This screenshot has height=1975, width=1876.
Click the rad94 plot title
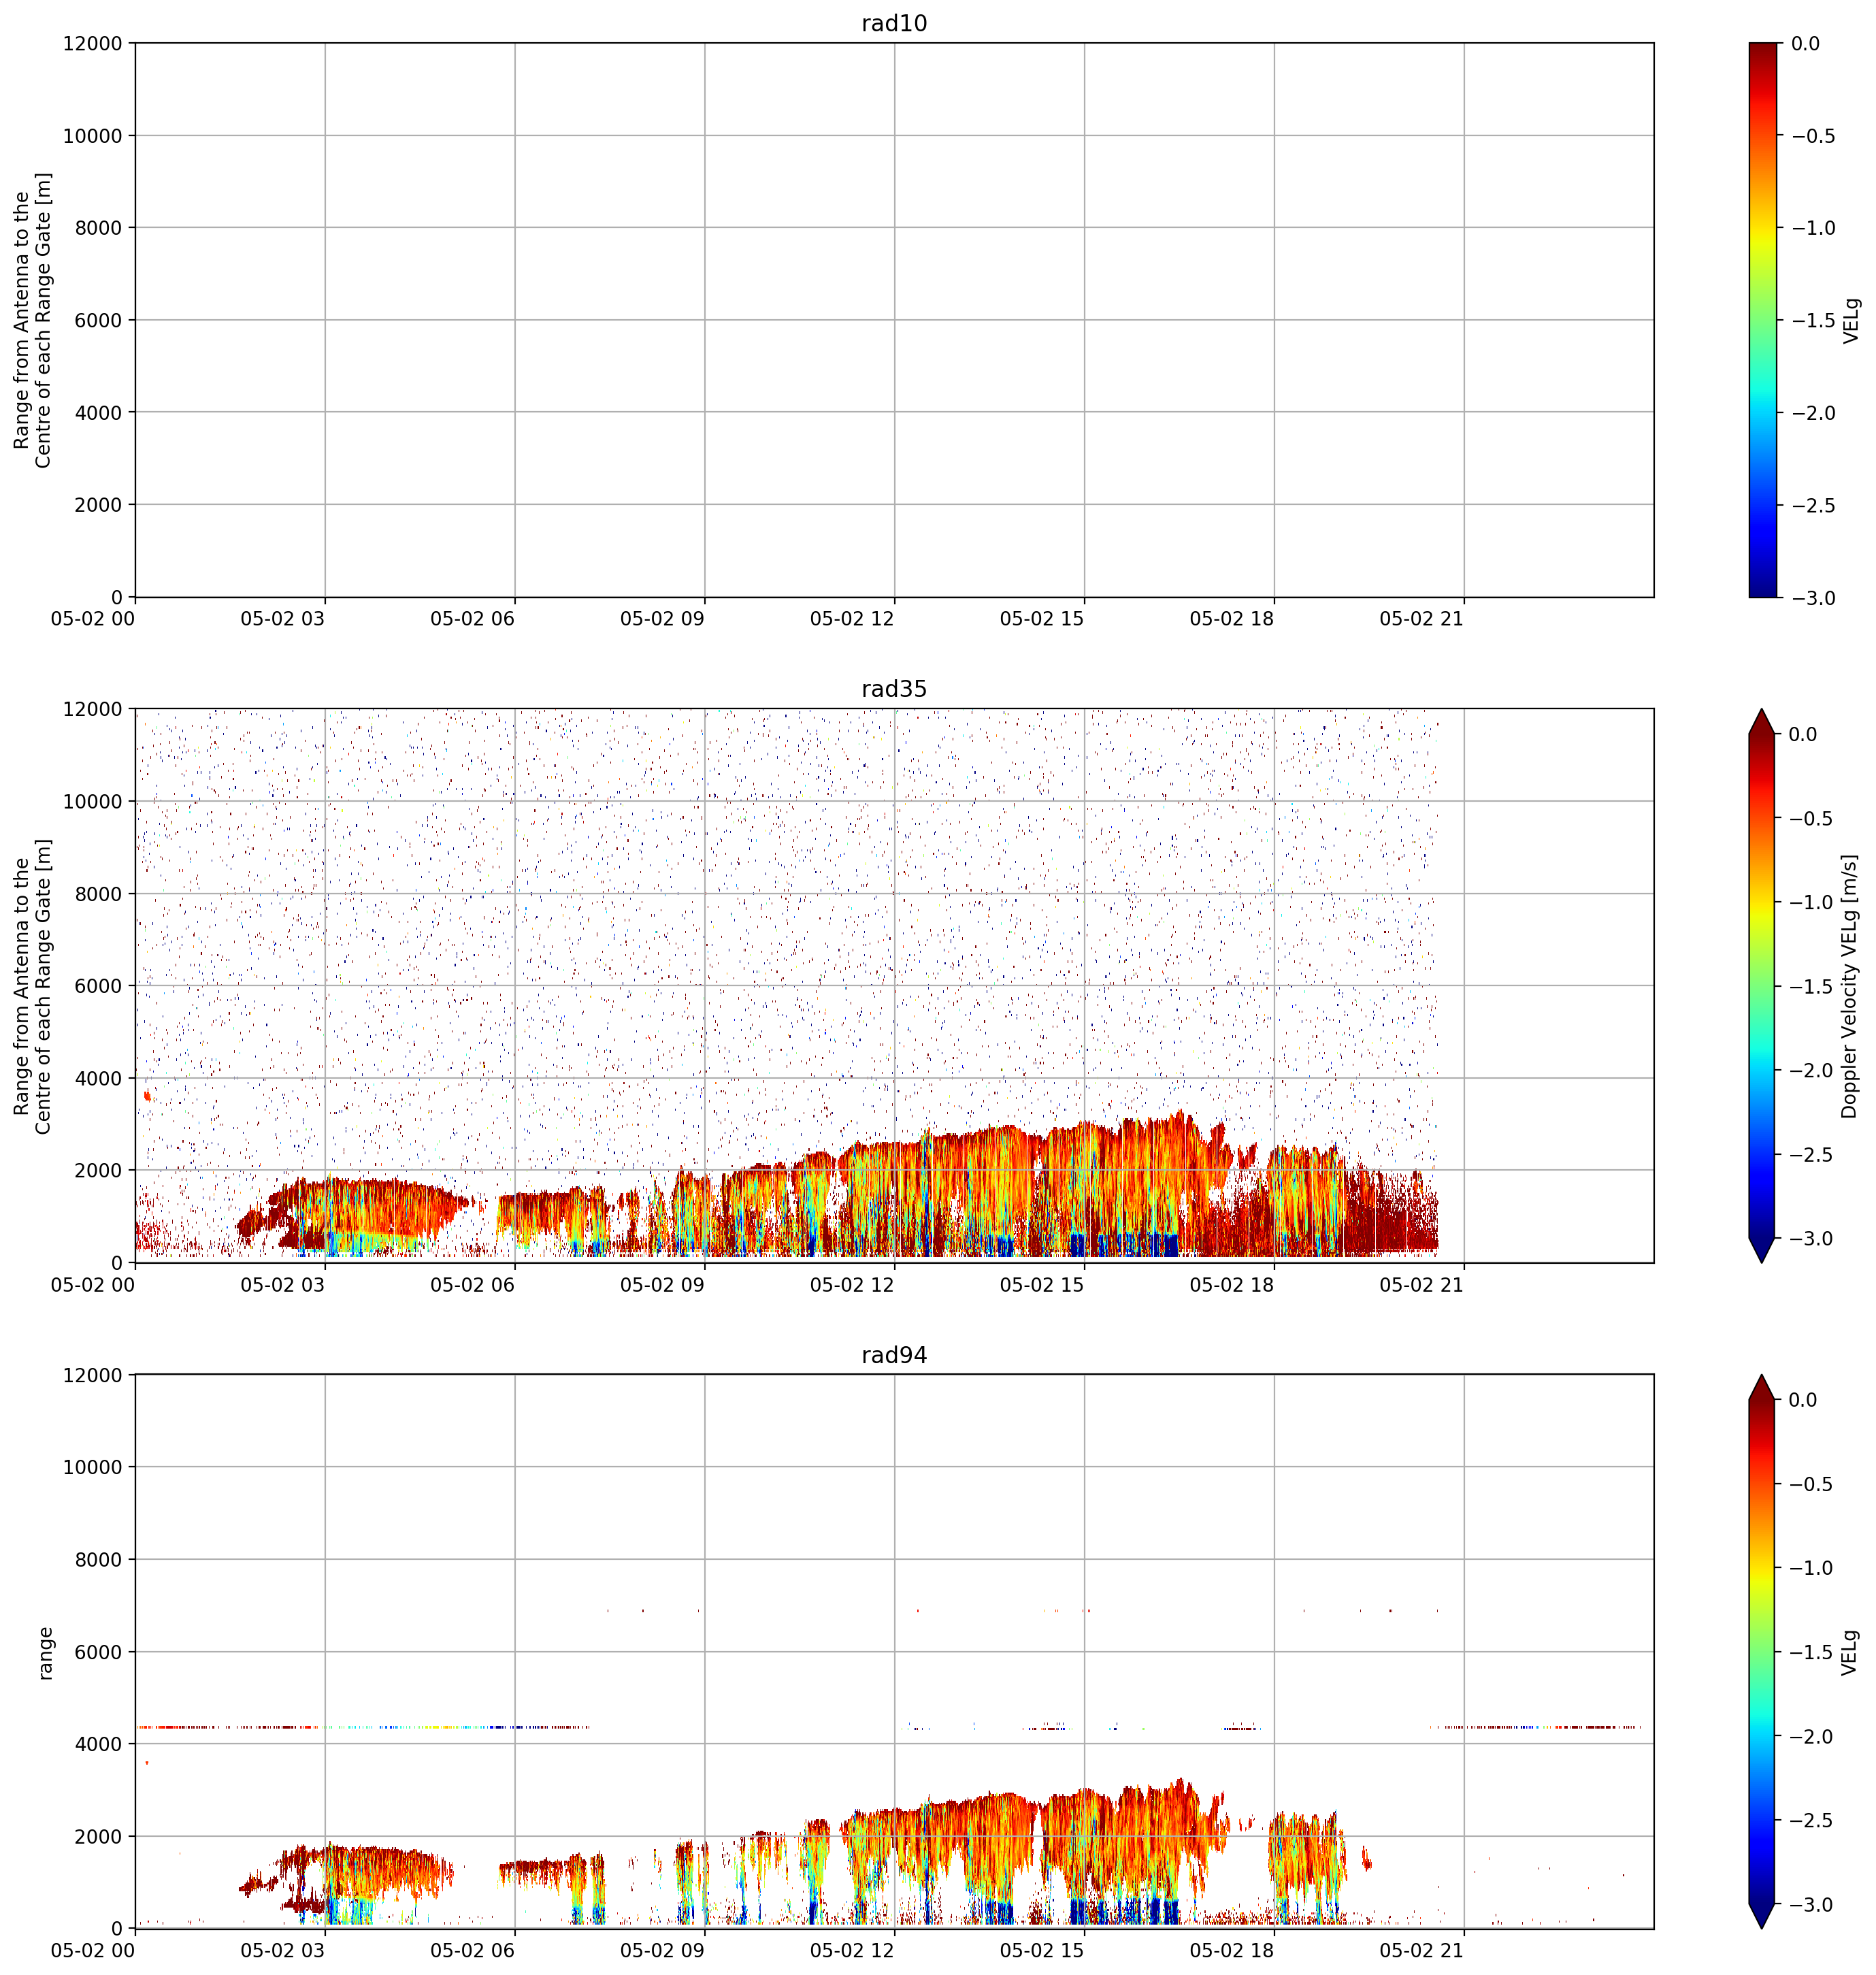click(x=894, y=1355)
